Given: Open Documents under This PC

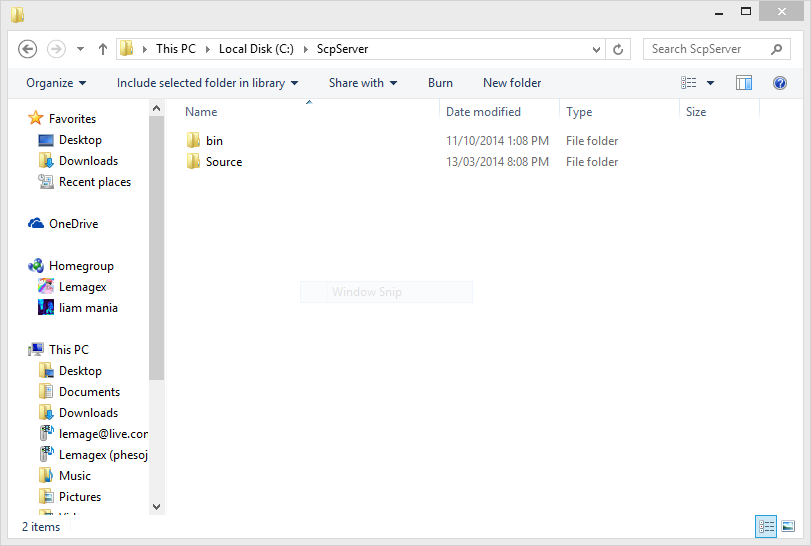Looking at the screenshot, I should (89, 392).
